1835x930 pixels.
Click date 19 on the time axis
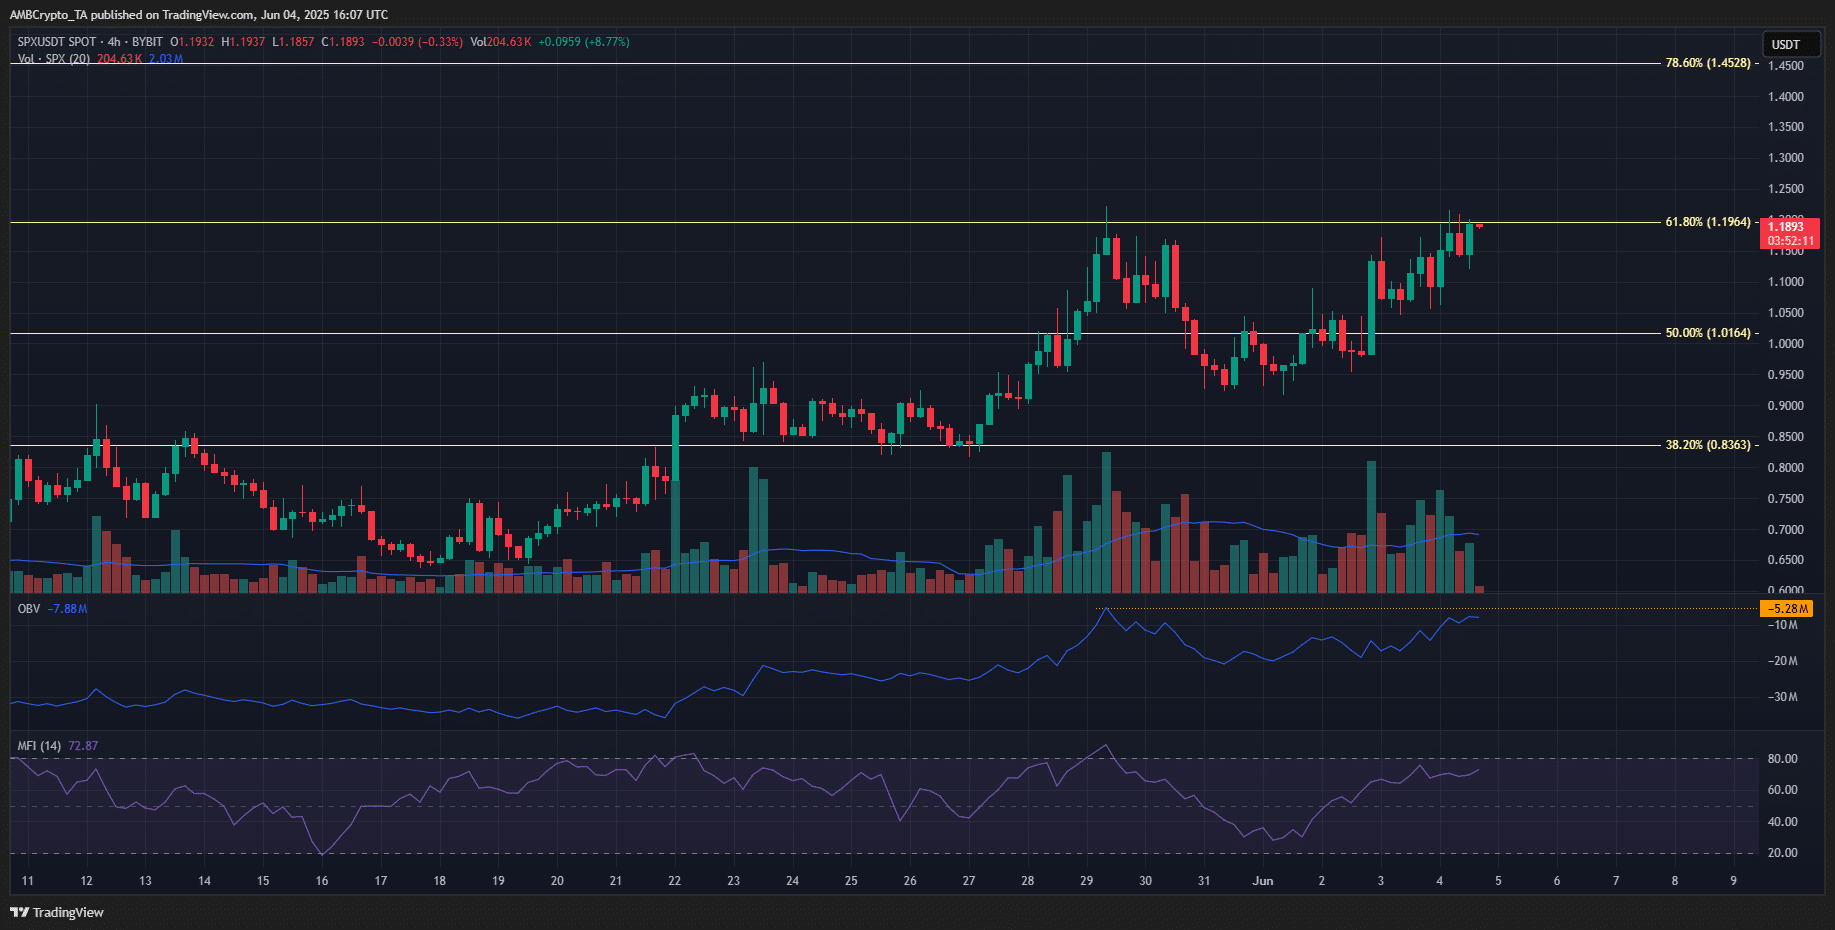(x=498, y=881)
